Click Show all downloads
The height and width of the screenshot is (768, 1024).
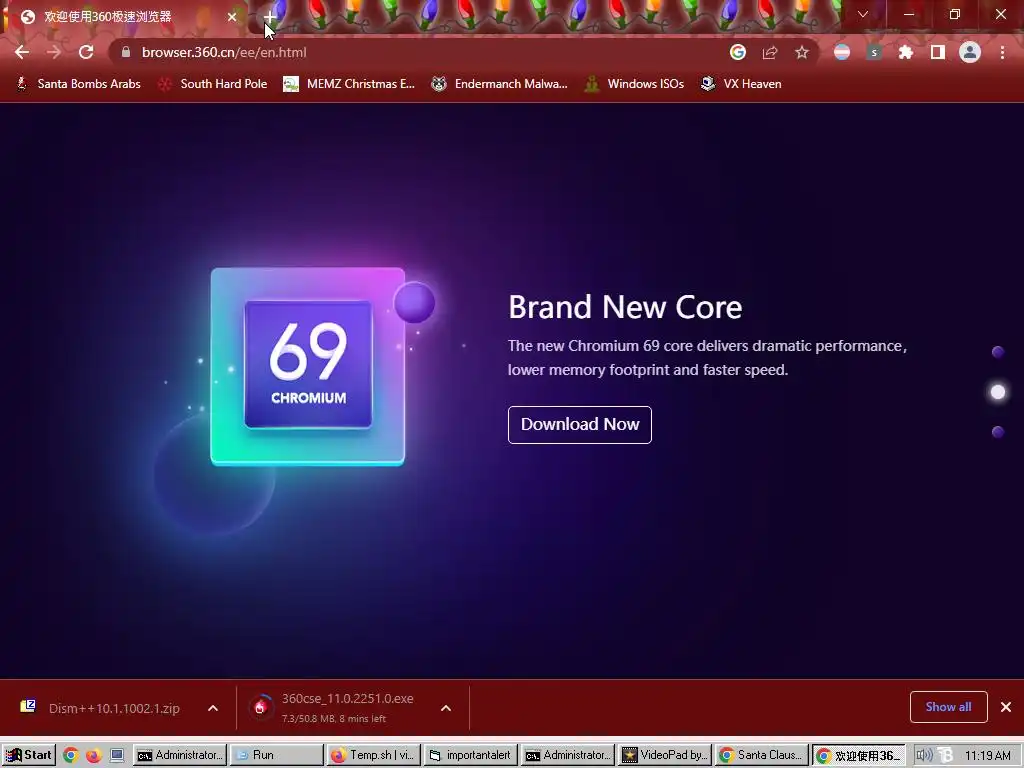pyautogui.click(x=948, y=707)
